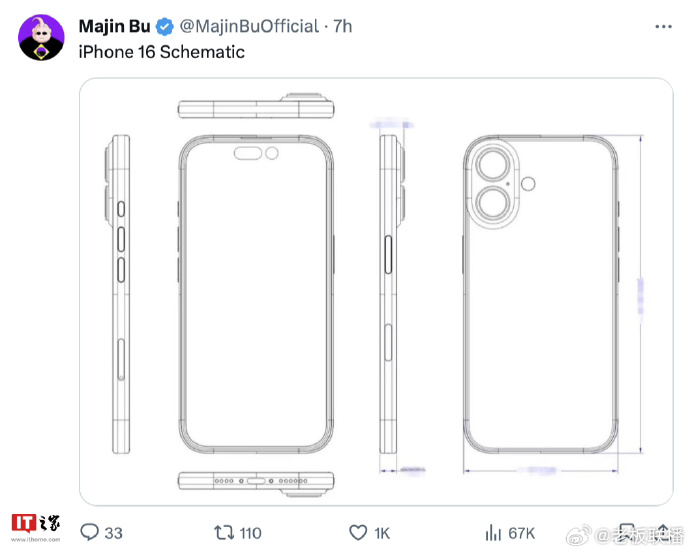The width and height of the screenshot is (690, 552).
Task: Click the 67K views count
Action: coord(522,533)
